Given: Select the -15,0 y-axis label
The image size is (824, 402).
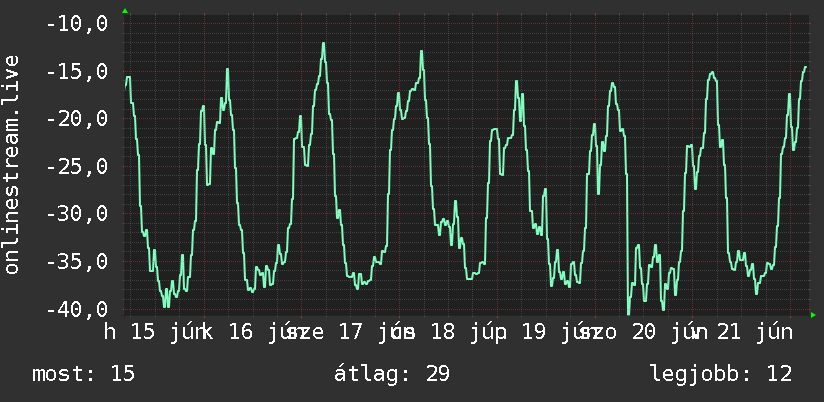Looking at the screenshot, I should (77, 71).
